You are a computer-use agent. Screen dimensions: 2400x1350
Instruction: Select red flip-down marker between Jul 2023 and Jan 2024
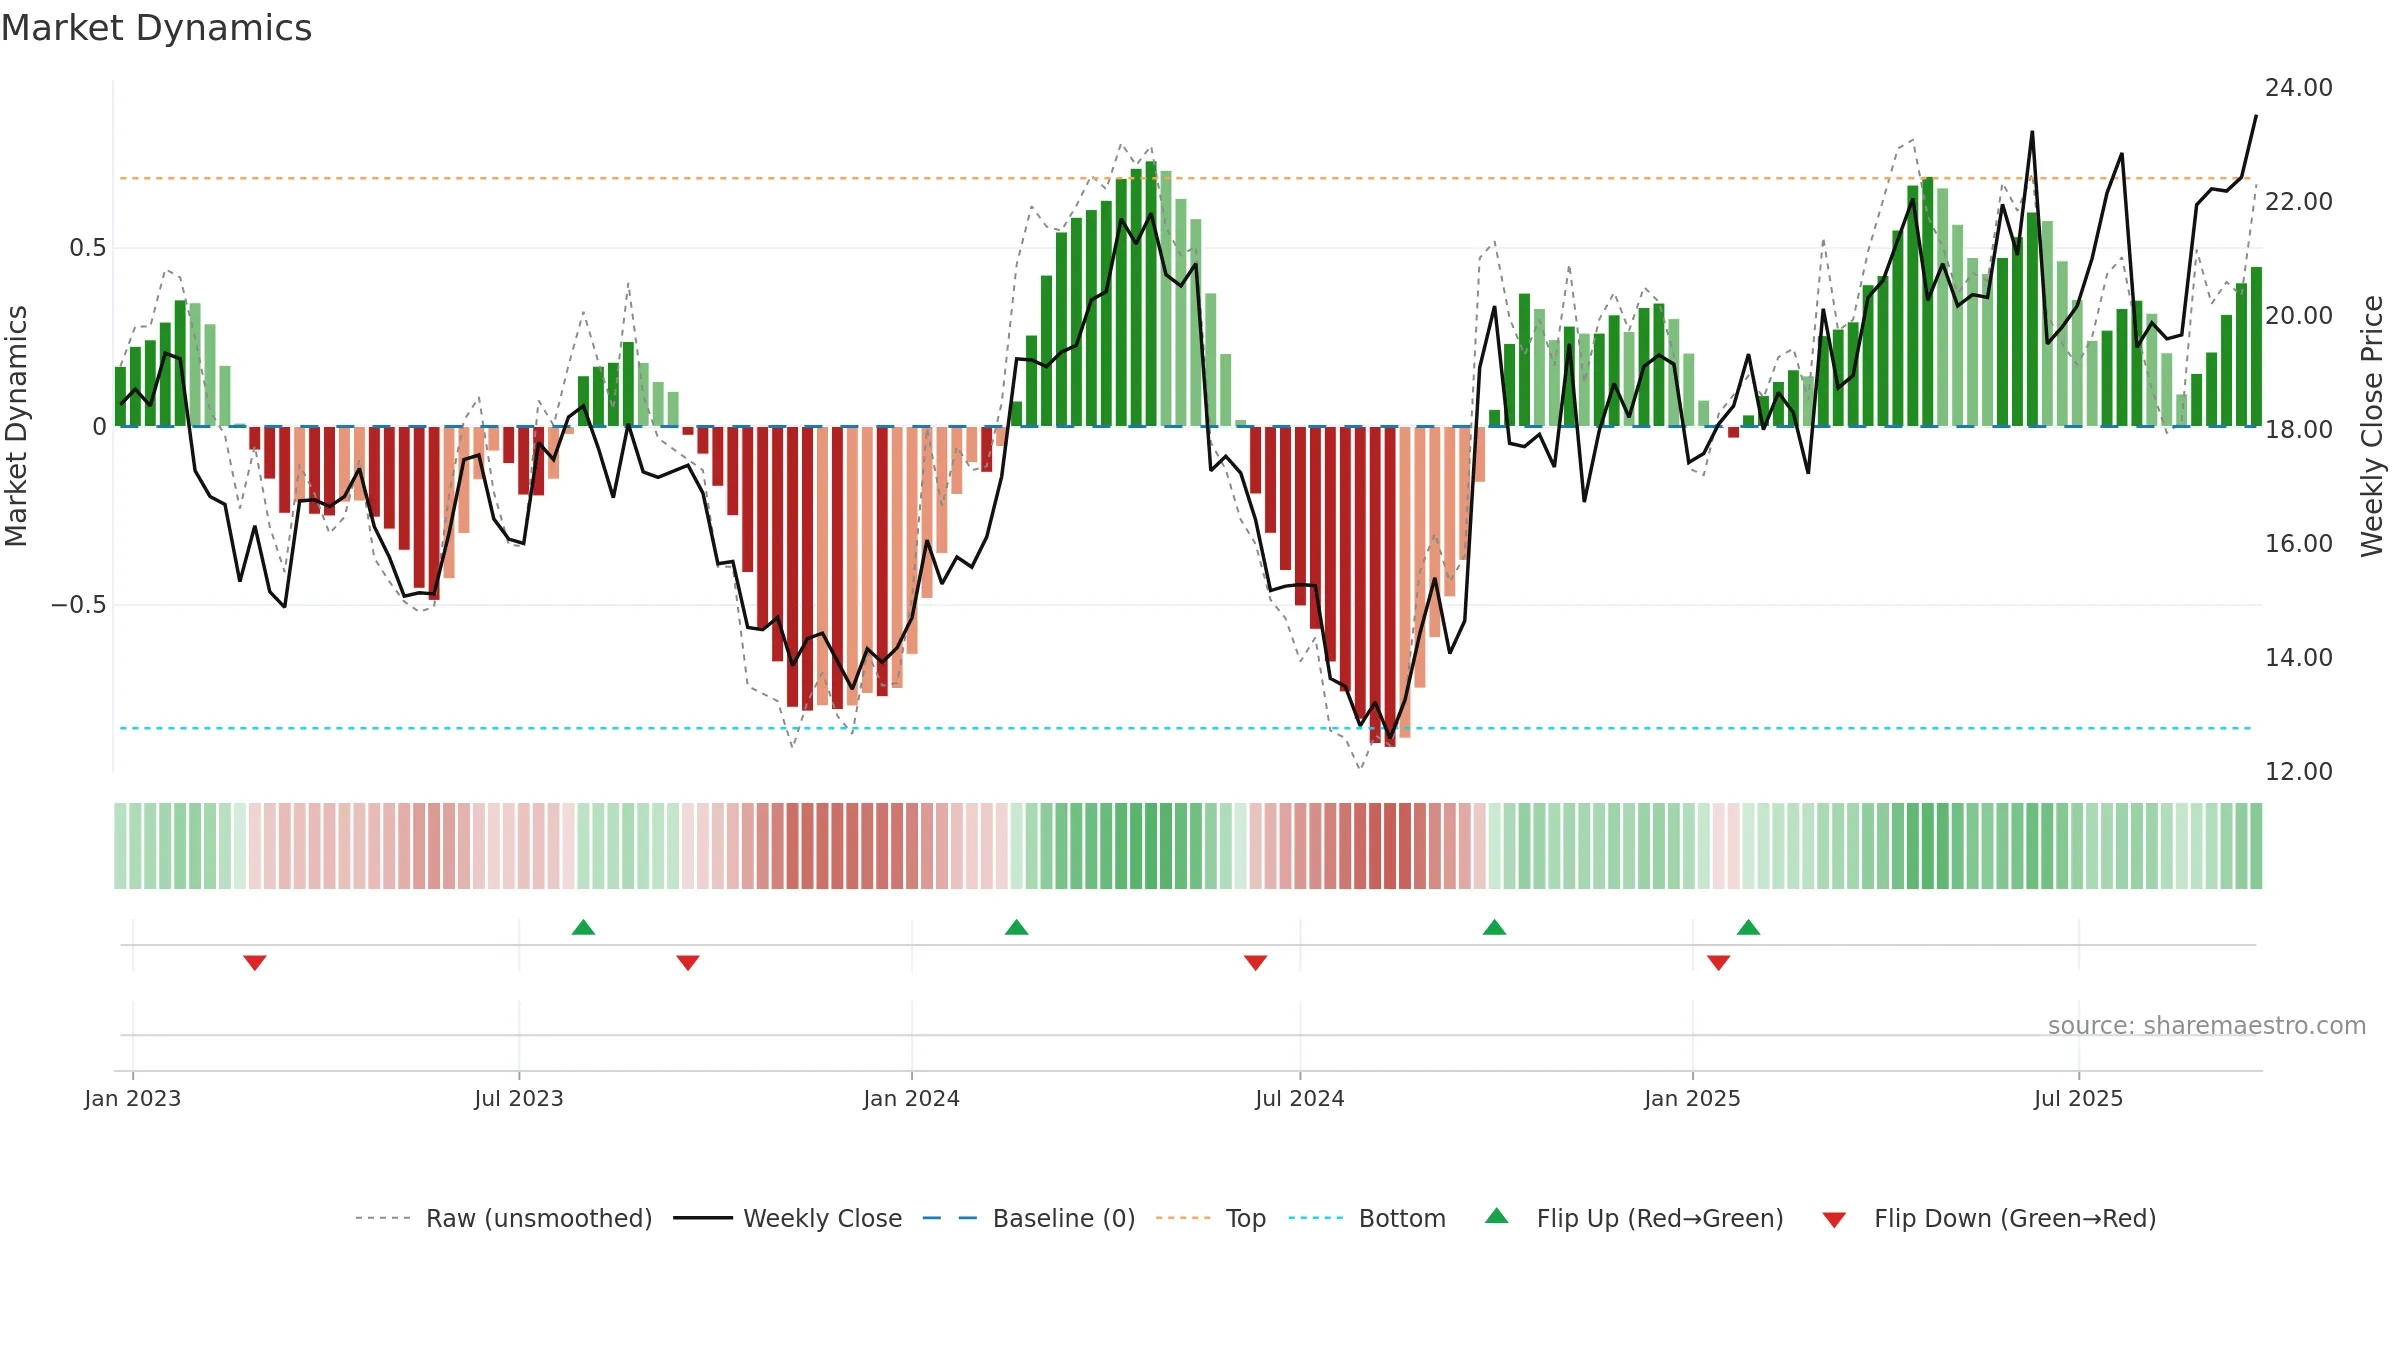pos(688,963)
